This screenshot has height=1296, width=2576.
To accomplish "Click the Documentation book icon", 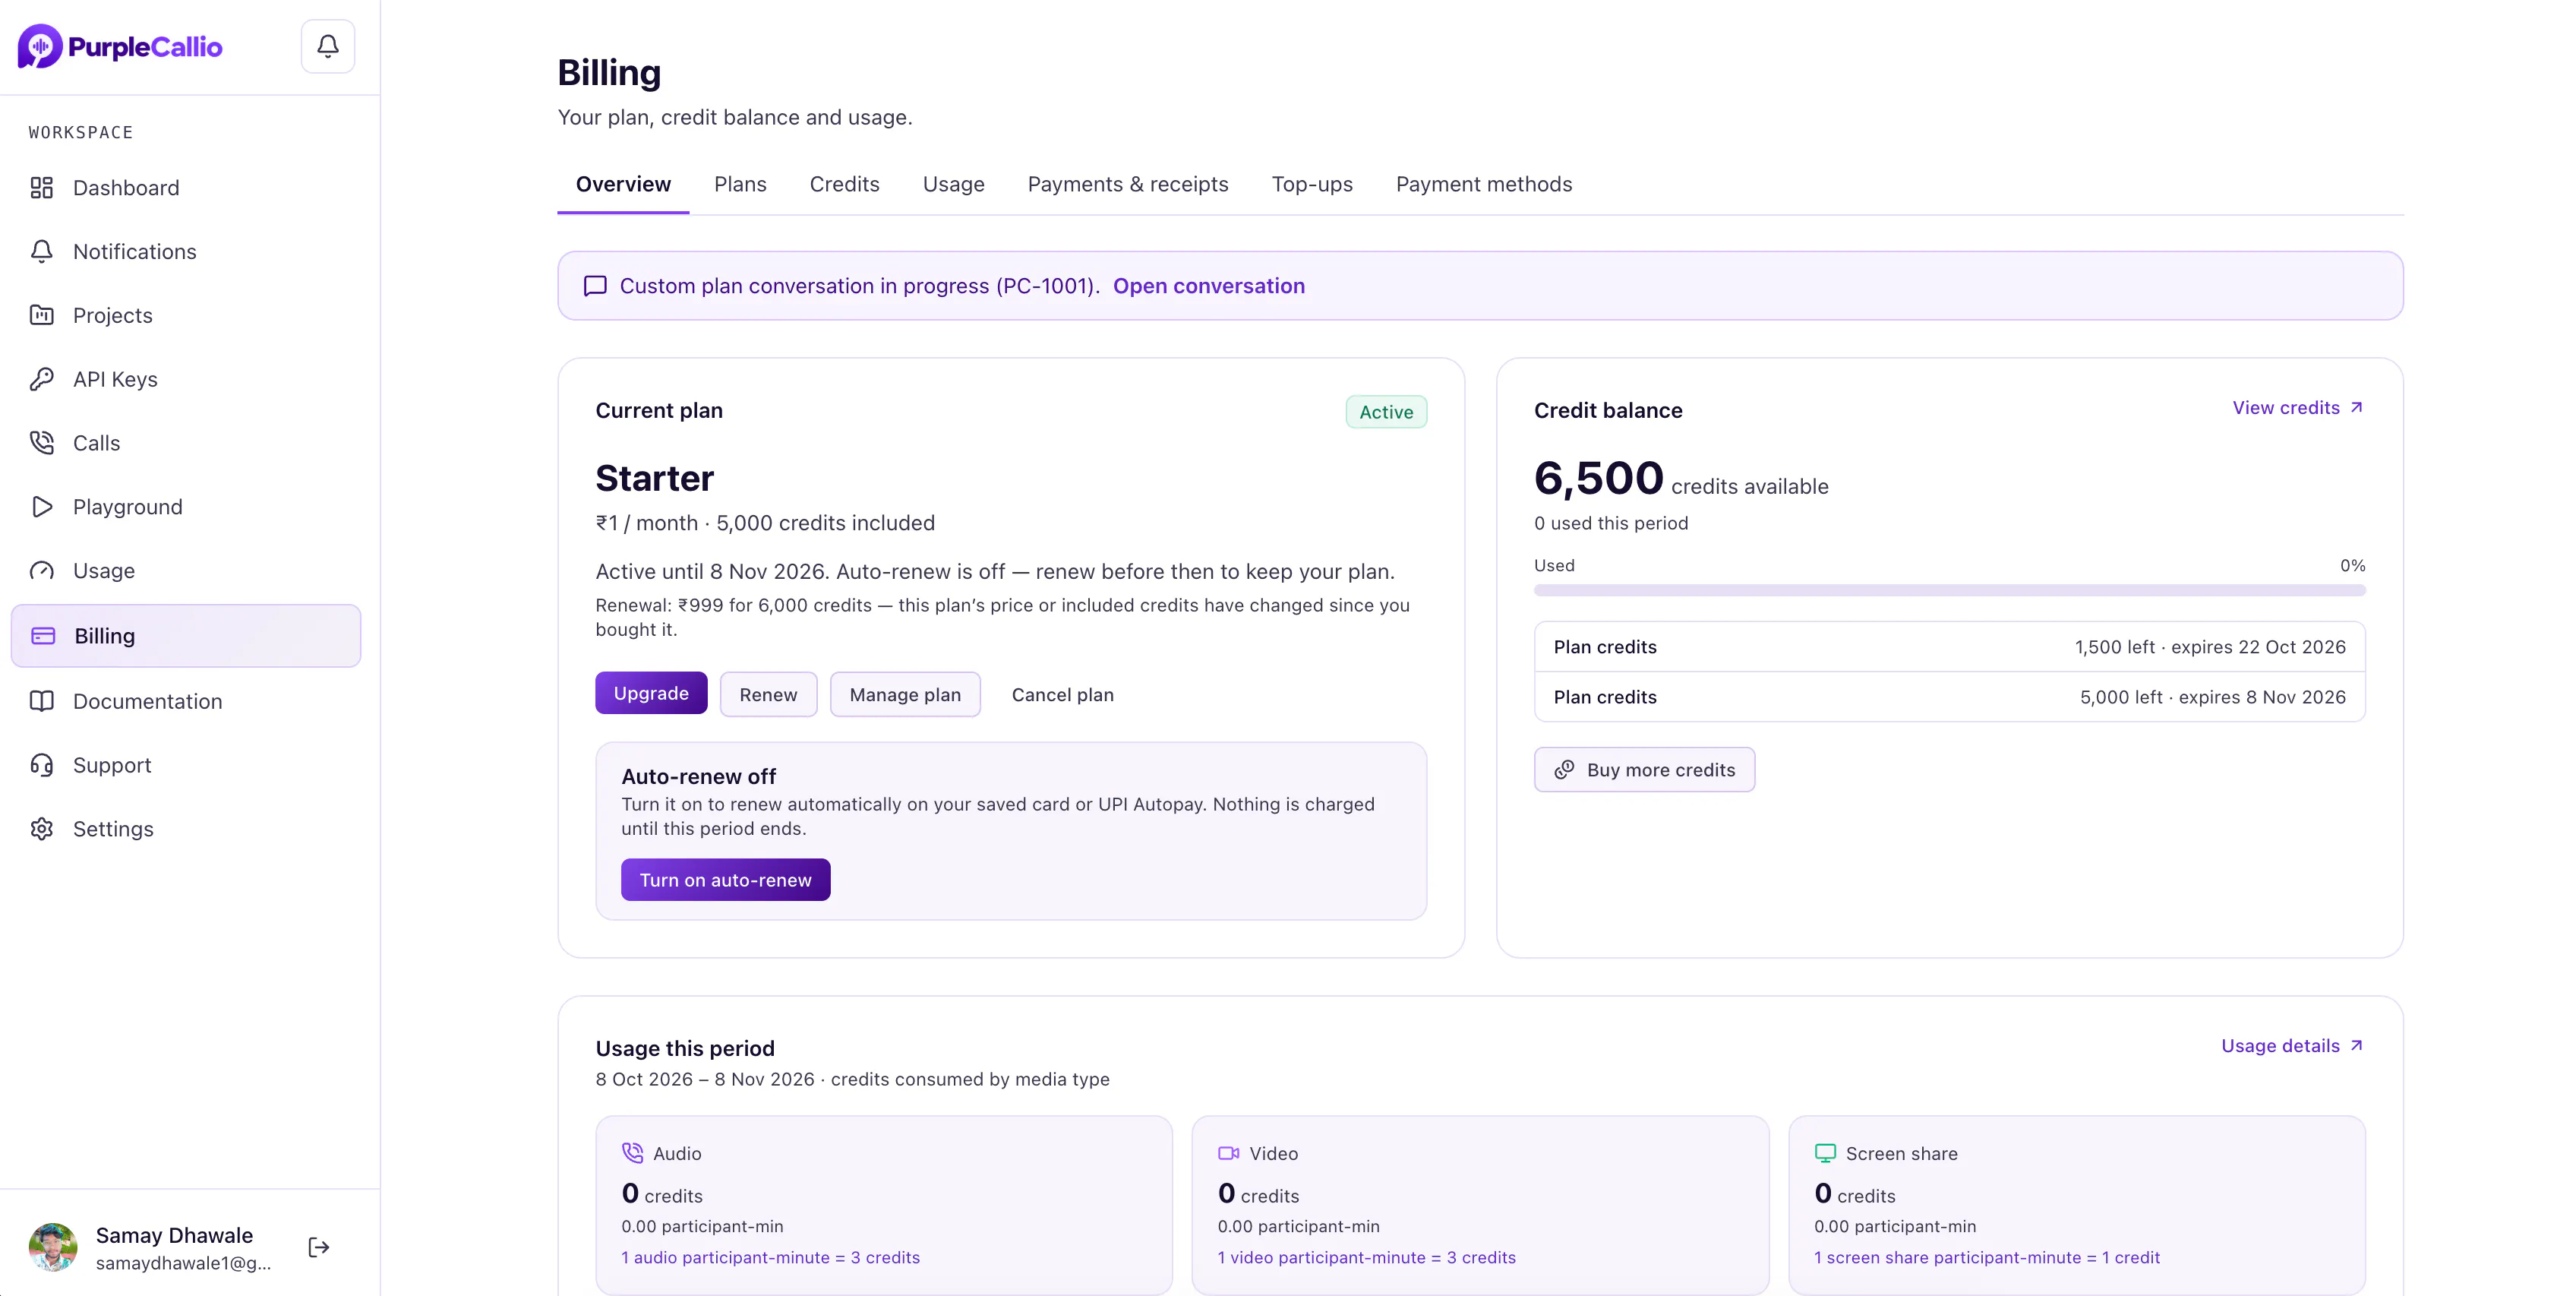I will (41, 701).
